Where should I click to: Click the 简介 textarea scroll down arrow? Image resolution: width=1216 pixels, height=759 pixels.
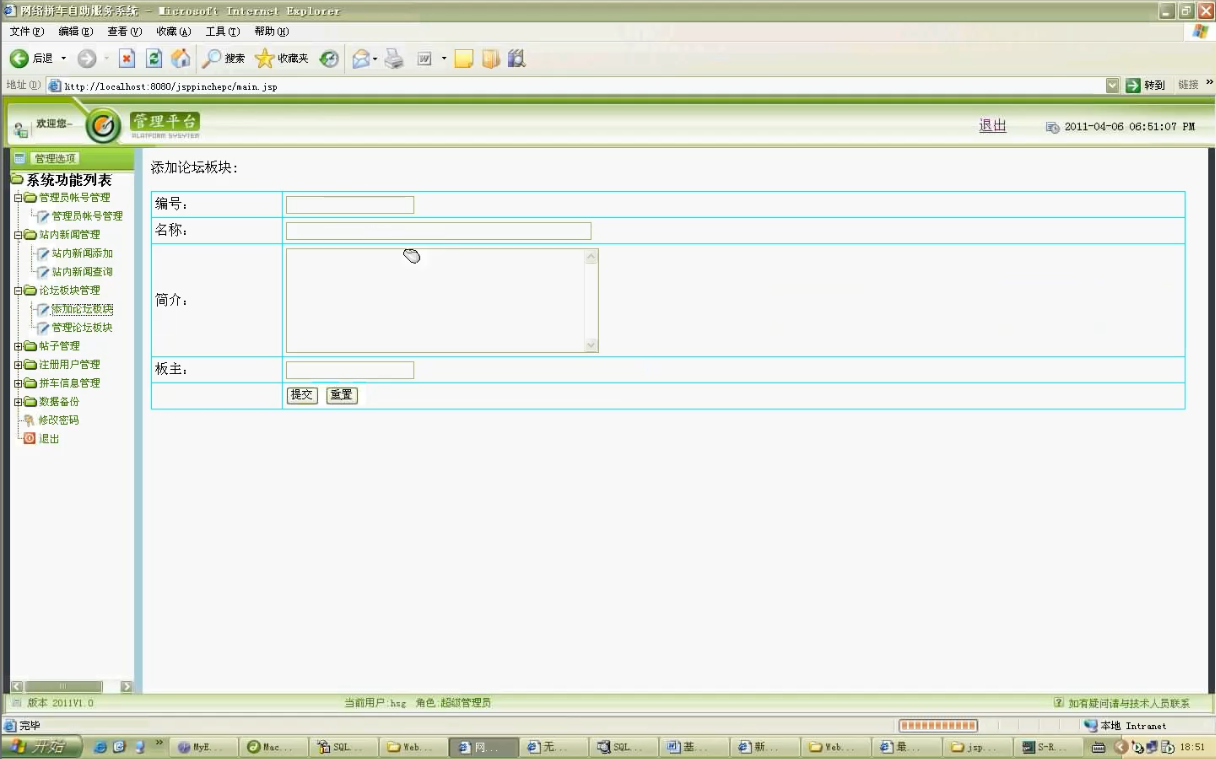click(591, 345)
